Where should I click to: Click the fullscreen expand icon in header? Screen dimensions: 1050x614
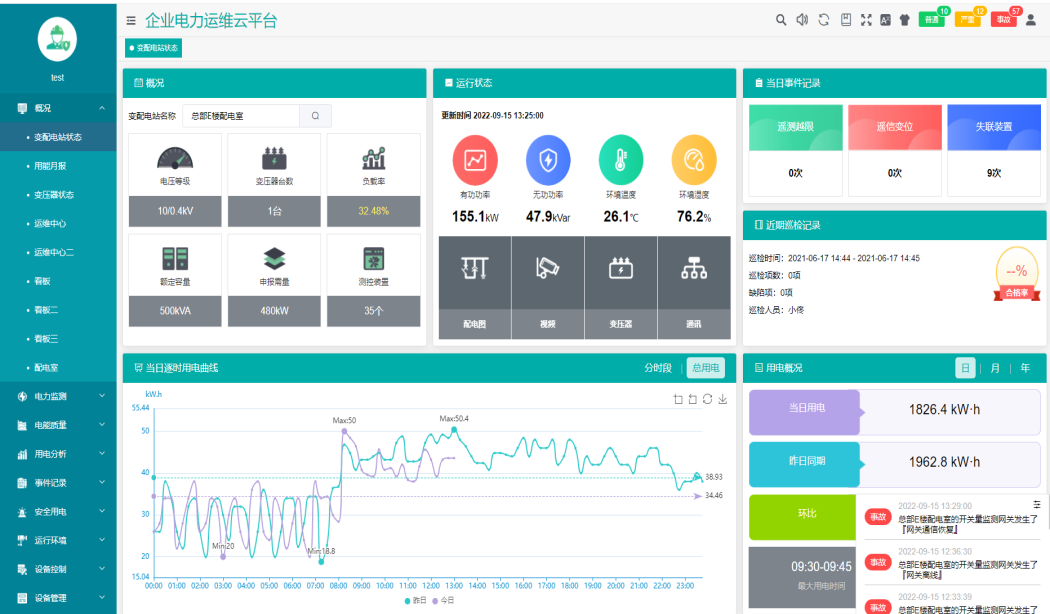866,20
